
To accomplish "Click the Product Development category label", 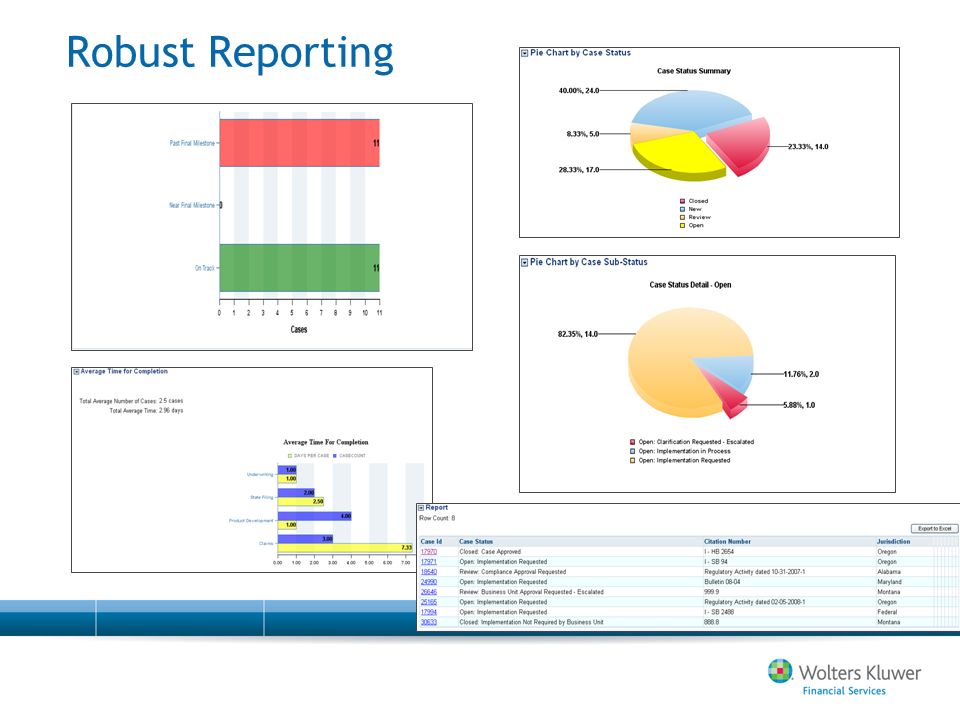I will click(251, 520).
